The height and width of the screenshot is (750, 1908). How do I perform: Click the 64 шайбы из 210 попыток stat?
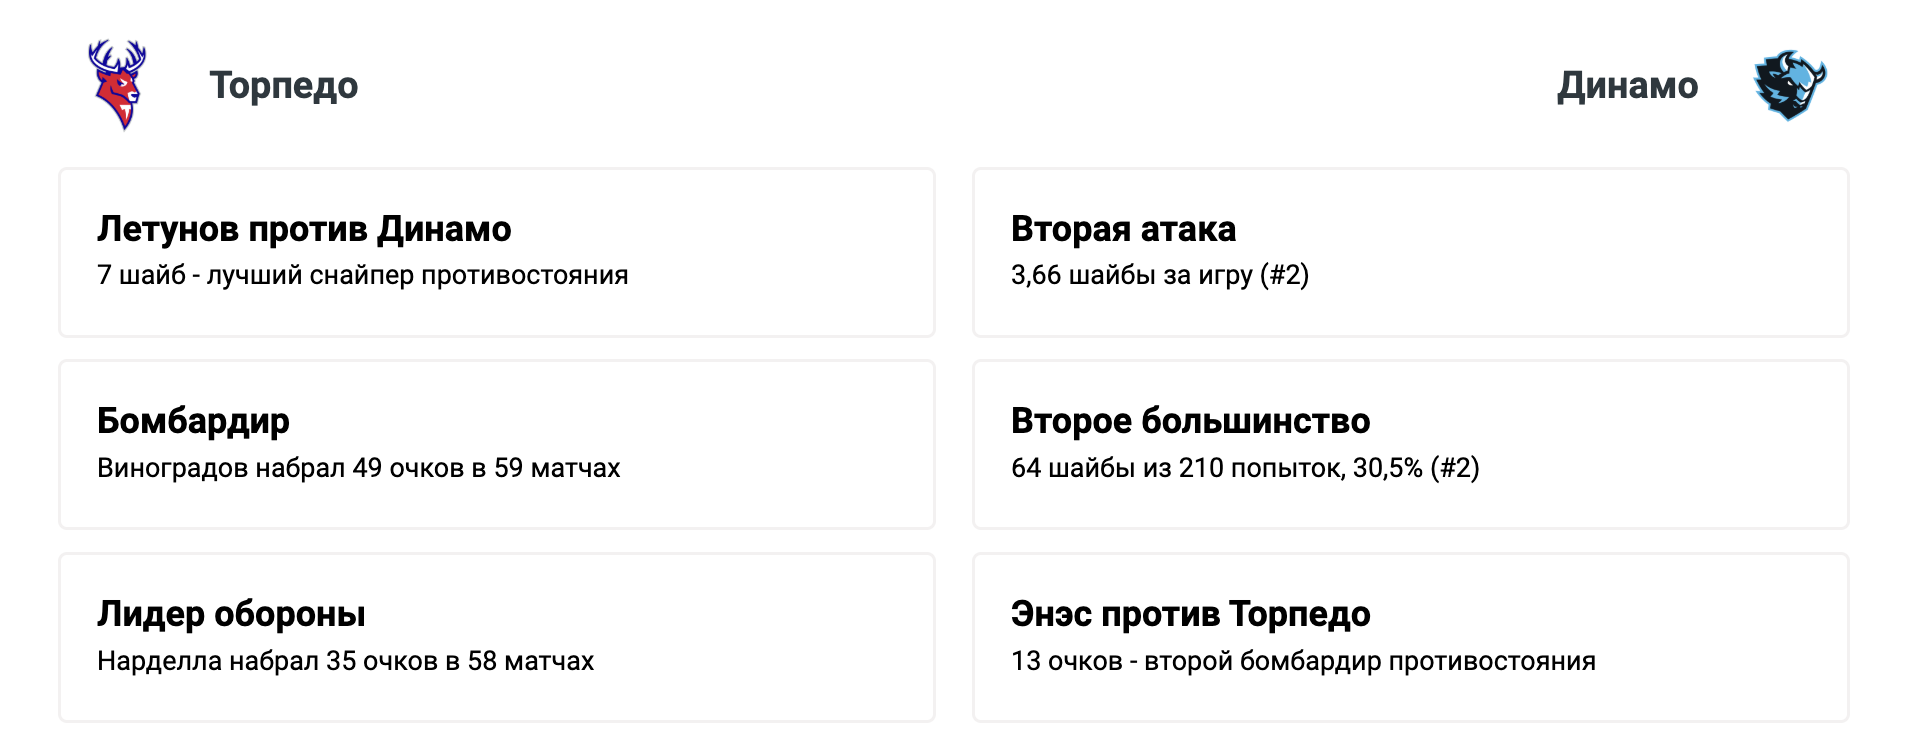tap(1244, 468)
